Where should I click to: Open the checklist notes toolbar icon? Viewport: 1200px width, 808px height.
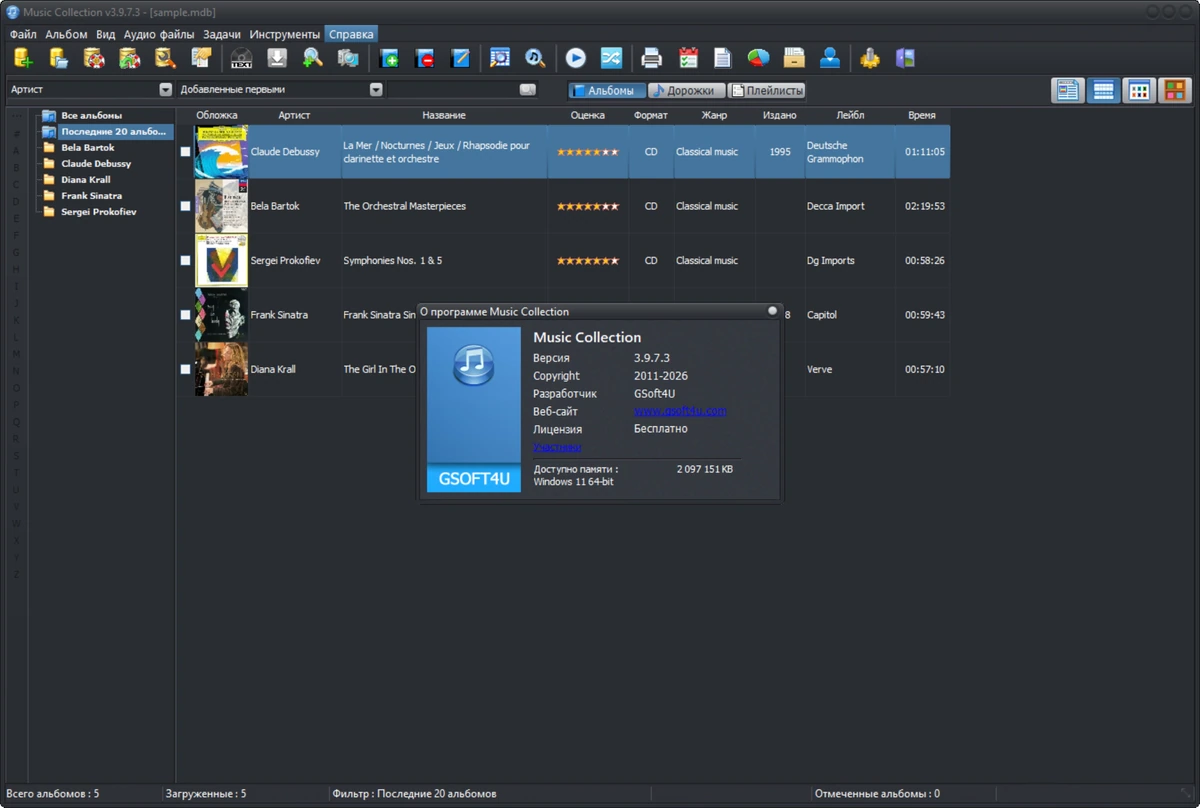[201, 58]
